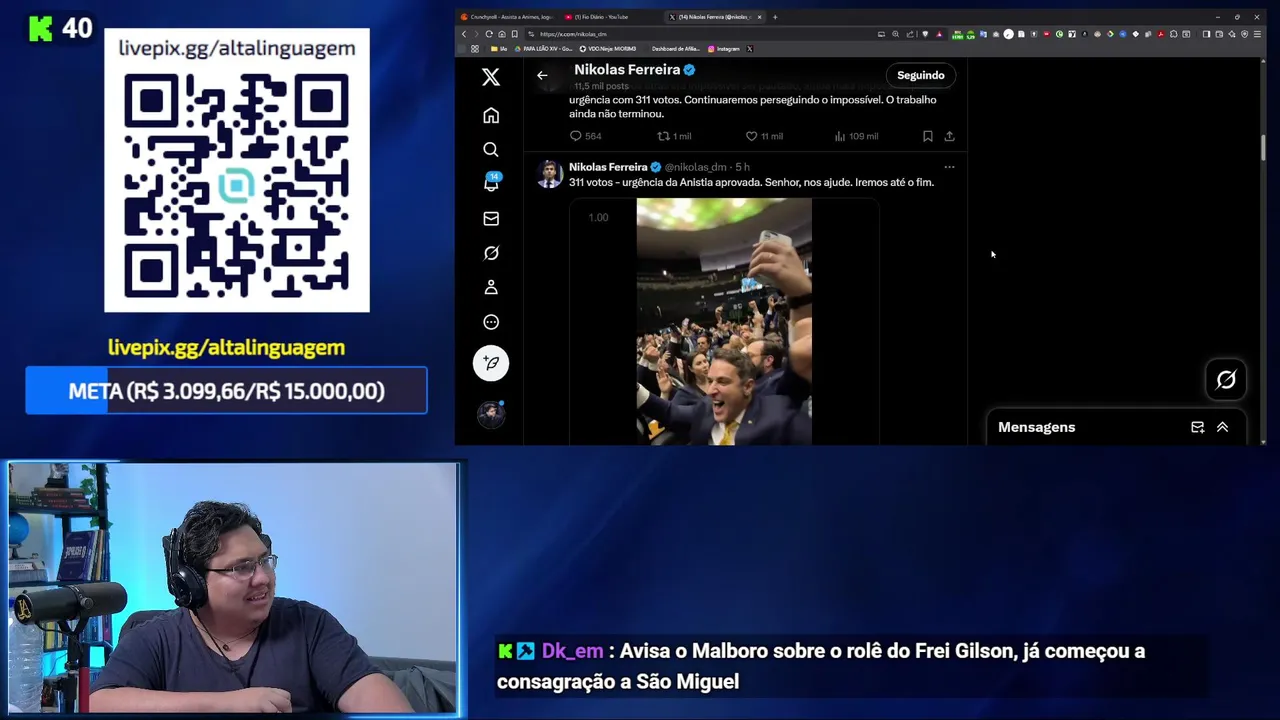Select the Nikolas Ferreira X tab
Screen dimensions: 1280x720
(x=712, y=17)
